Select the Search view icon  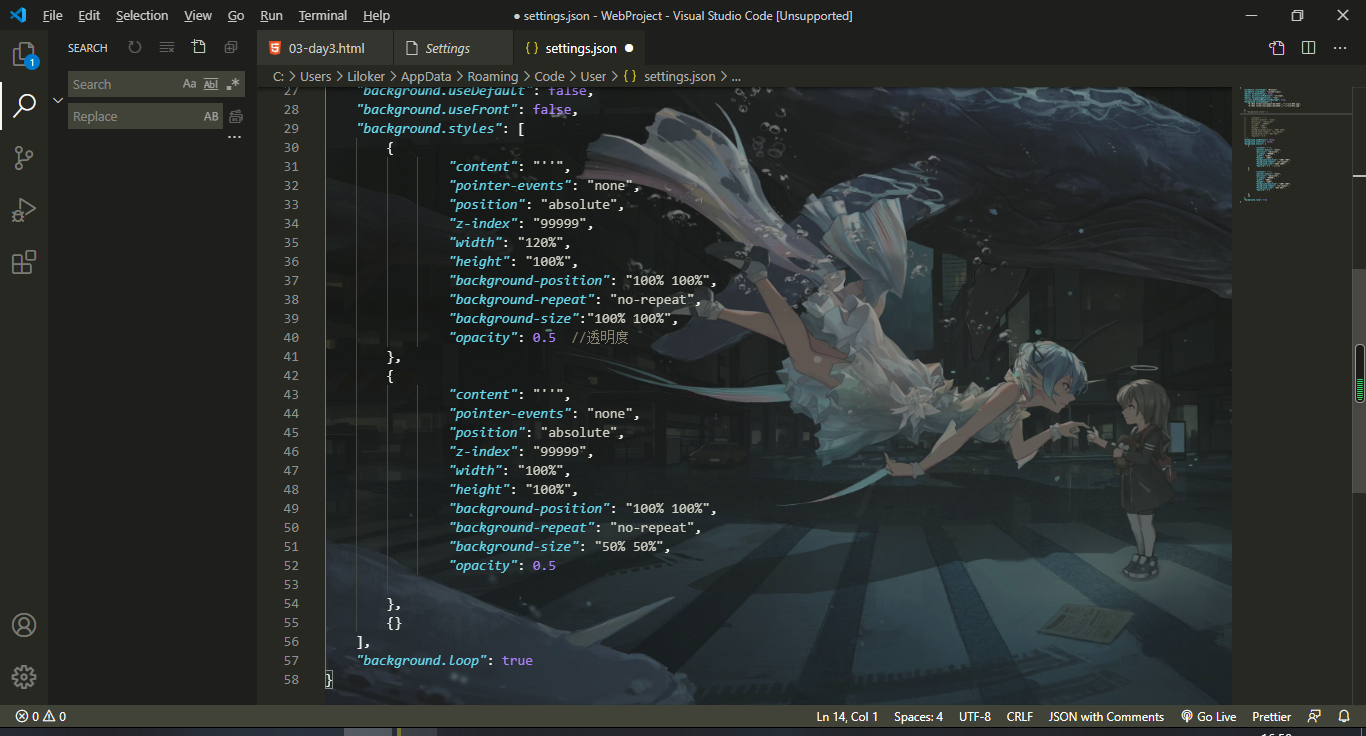[x=24, y=105]
